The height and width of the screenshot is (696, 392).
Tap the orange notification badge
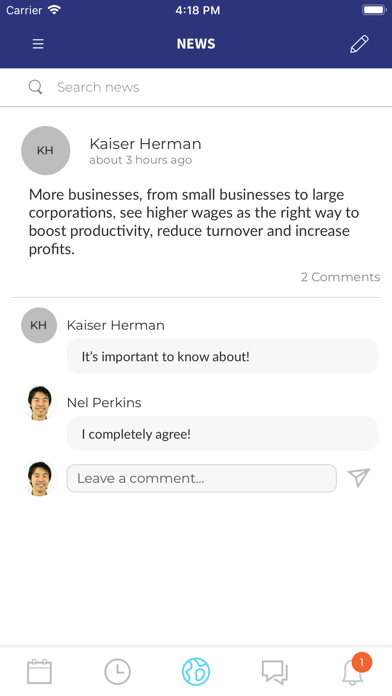coord(362,663)
